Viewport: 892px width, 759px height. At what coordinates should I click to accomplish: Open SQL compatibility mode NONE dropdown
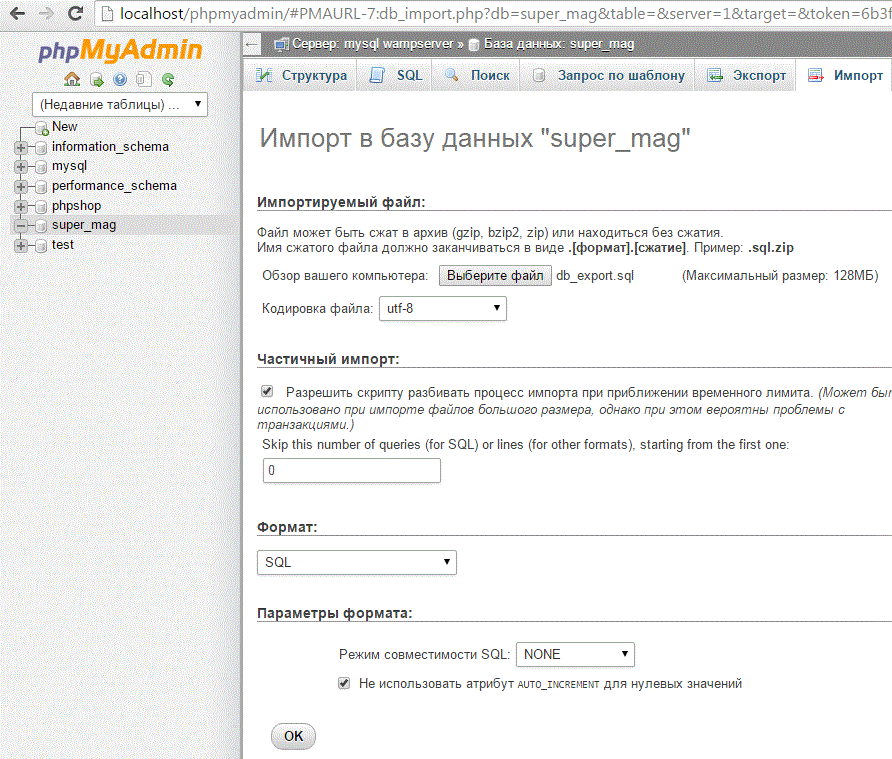pyautogui.click(x=575, y=654)
